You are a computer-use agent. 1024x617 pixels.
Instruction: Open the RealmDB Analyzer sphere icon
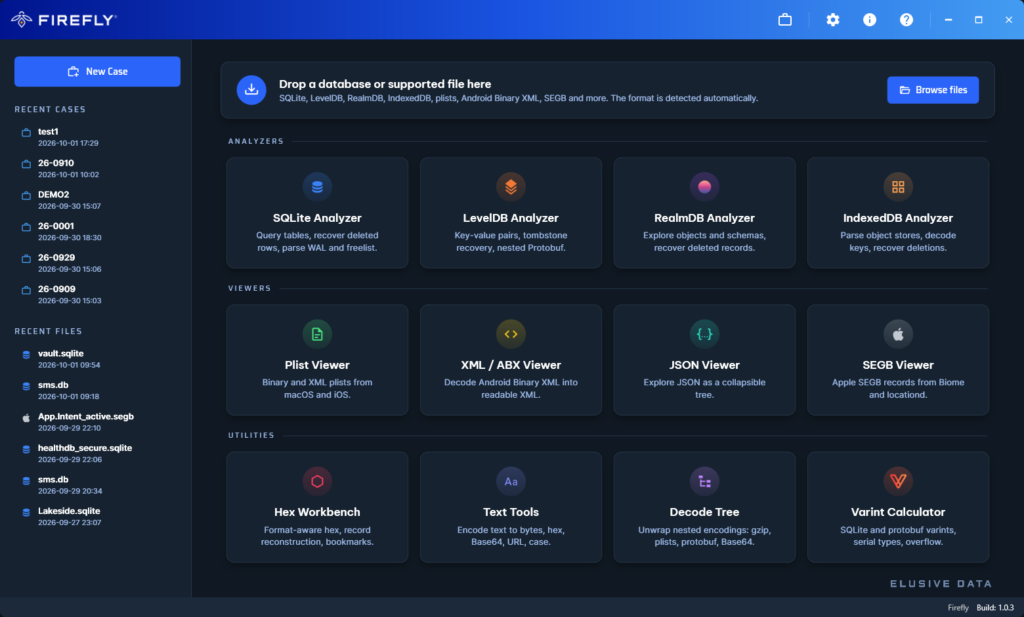click(704, 187)
